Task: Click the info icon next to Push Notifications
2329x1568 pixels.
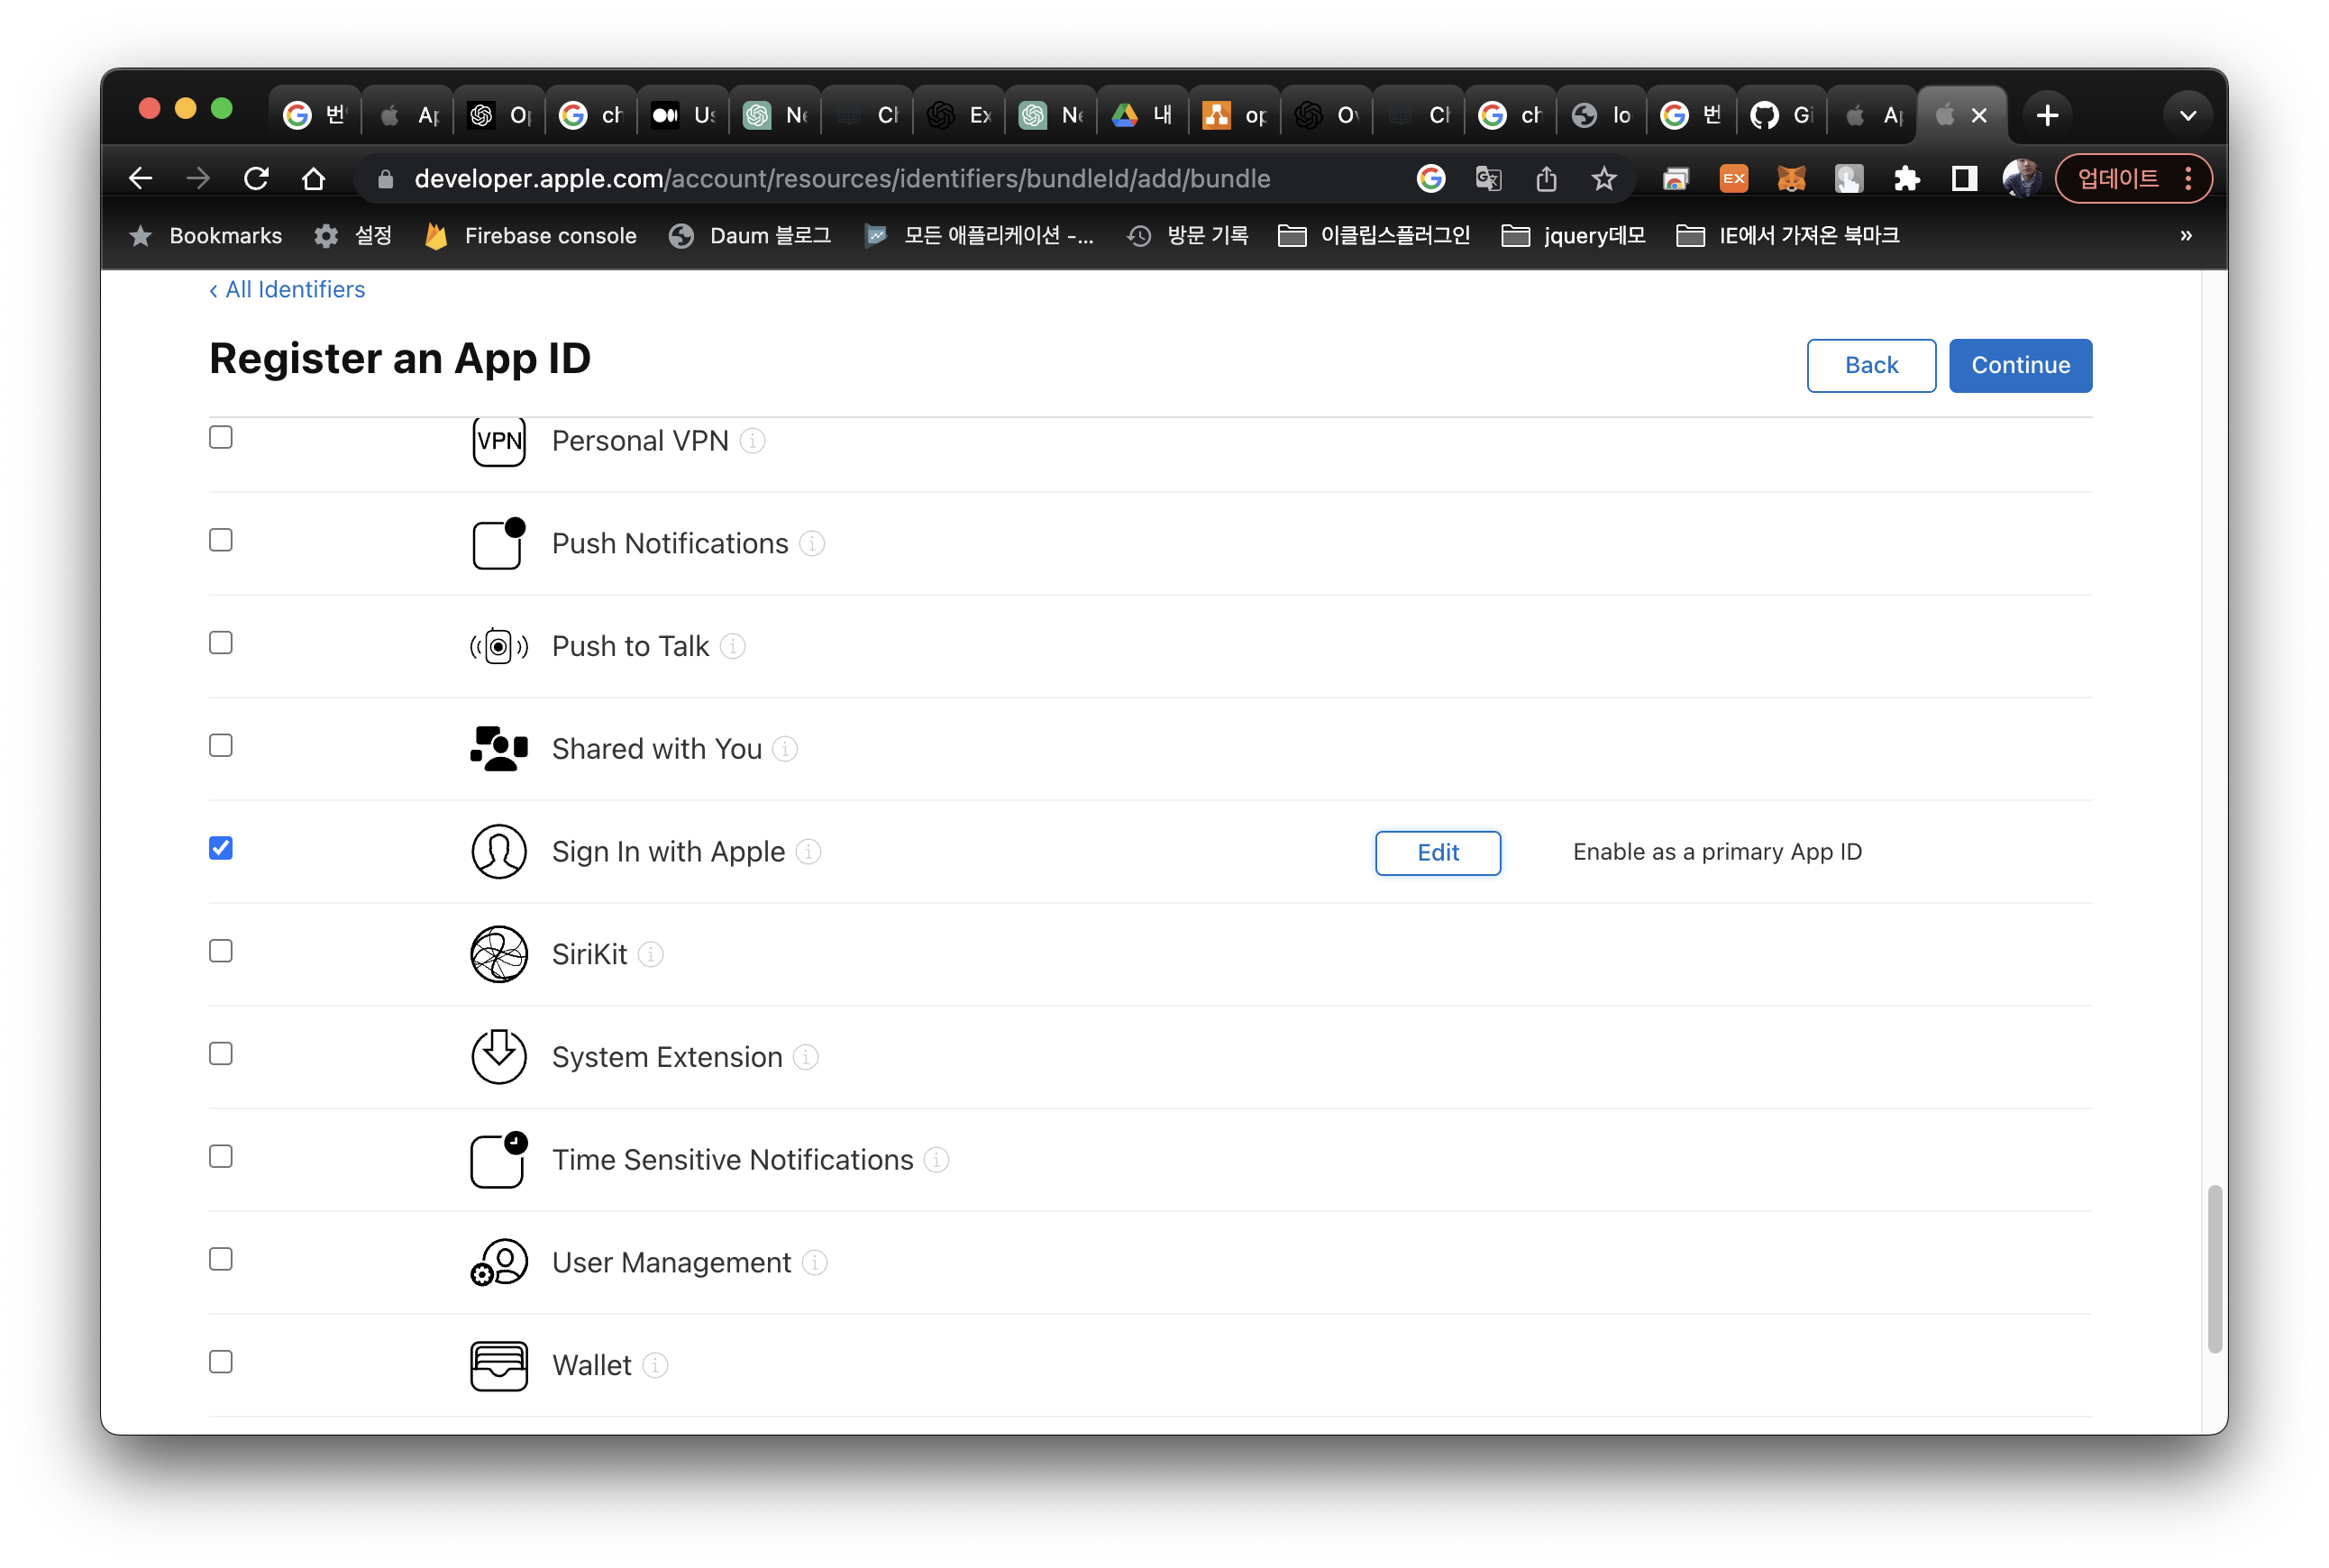Action: (x=812, y=543)
